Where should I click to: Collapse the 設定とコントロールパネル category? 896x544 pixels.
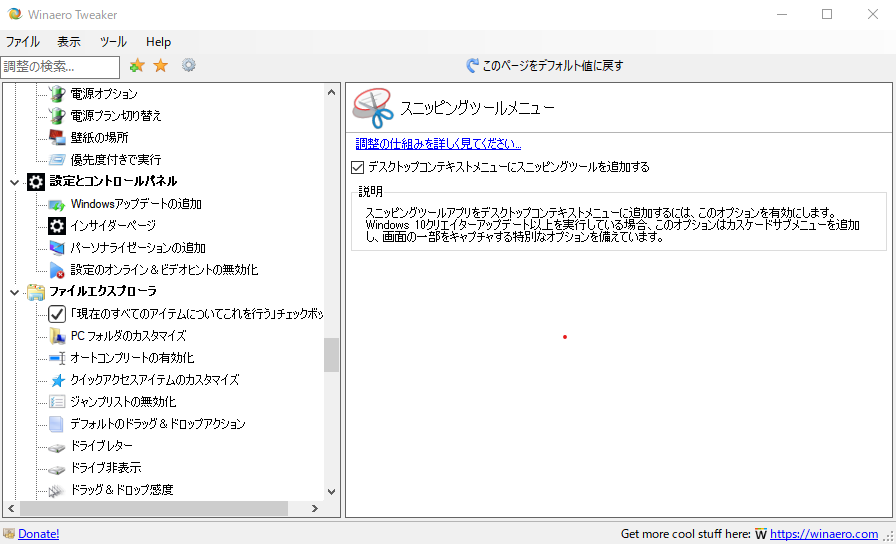click(15, 183)
